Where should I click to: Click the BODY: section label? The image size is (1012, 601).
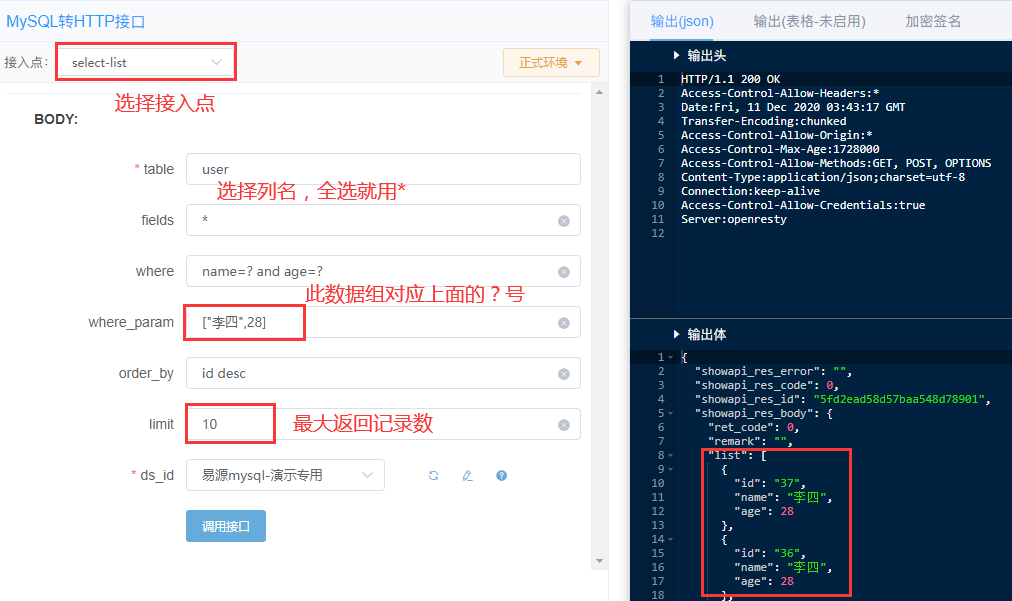pyautogui.click(x=56, y=119)
